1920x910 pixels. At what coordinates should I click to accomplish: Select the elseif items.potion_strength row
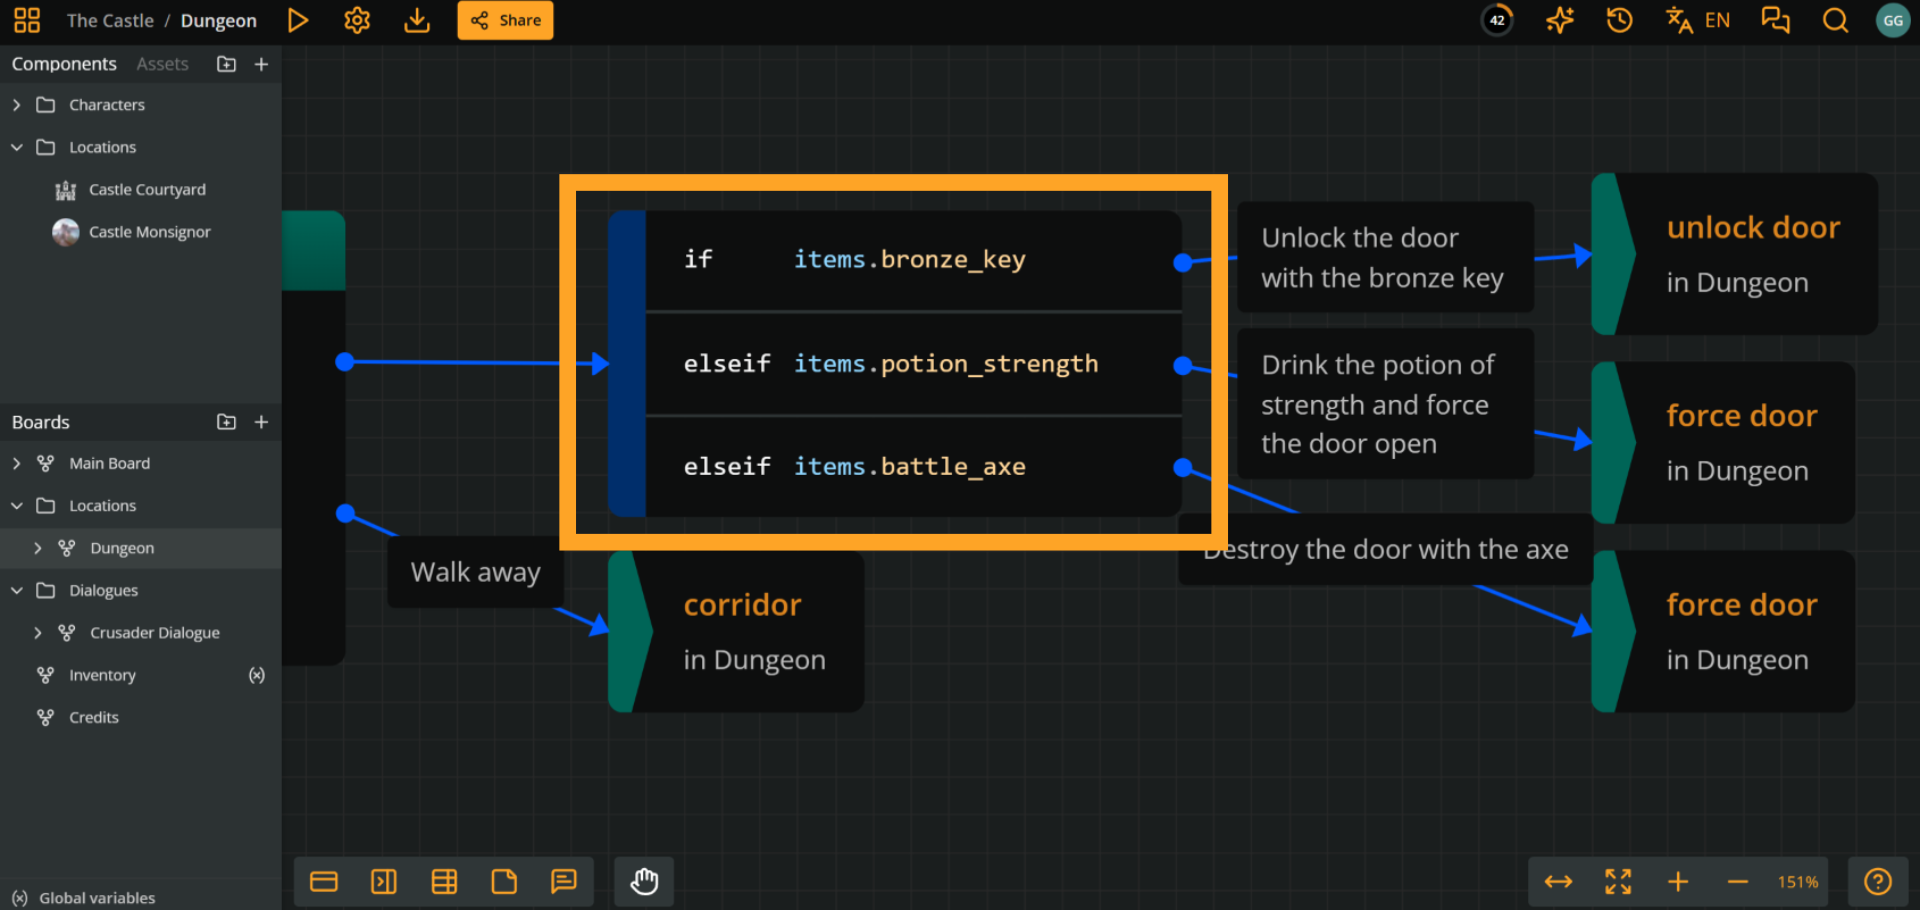[913, 364]
